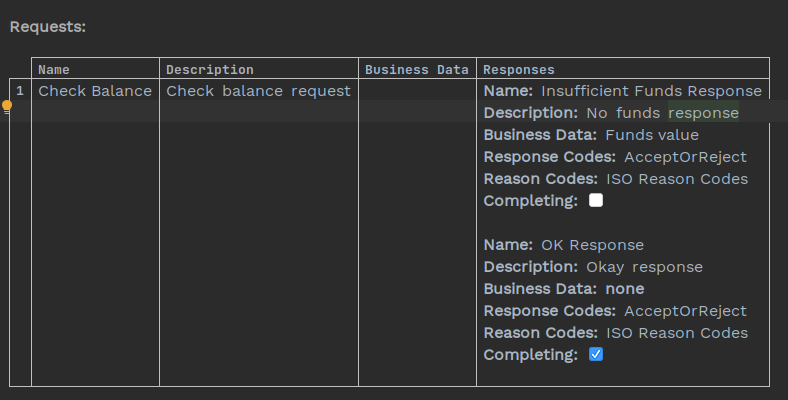
Task: Select the Check Balance name cell
Action: 95,91
